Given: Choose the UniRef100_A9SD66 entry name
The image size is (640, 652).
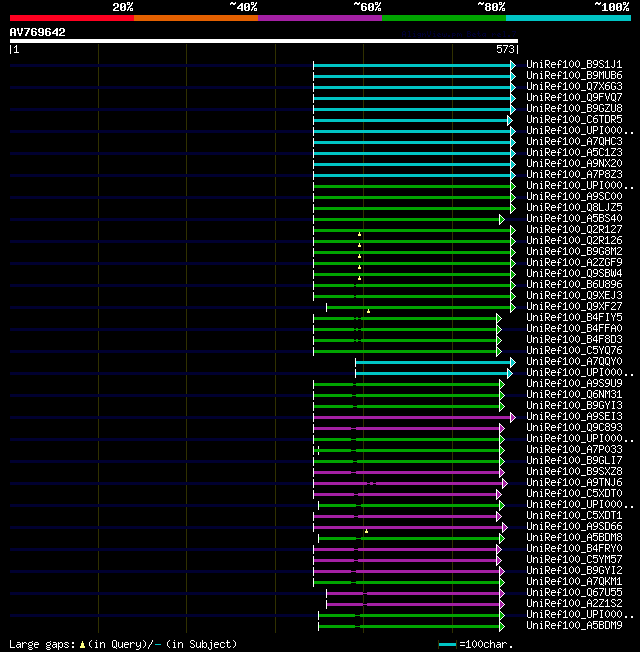Looking at the screenshot, I should coord(574,526).
